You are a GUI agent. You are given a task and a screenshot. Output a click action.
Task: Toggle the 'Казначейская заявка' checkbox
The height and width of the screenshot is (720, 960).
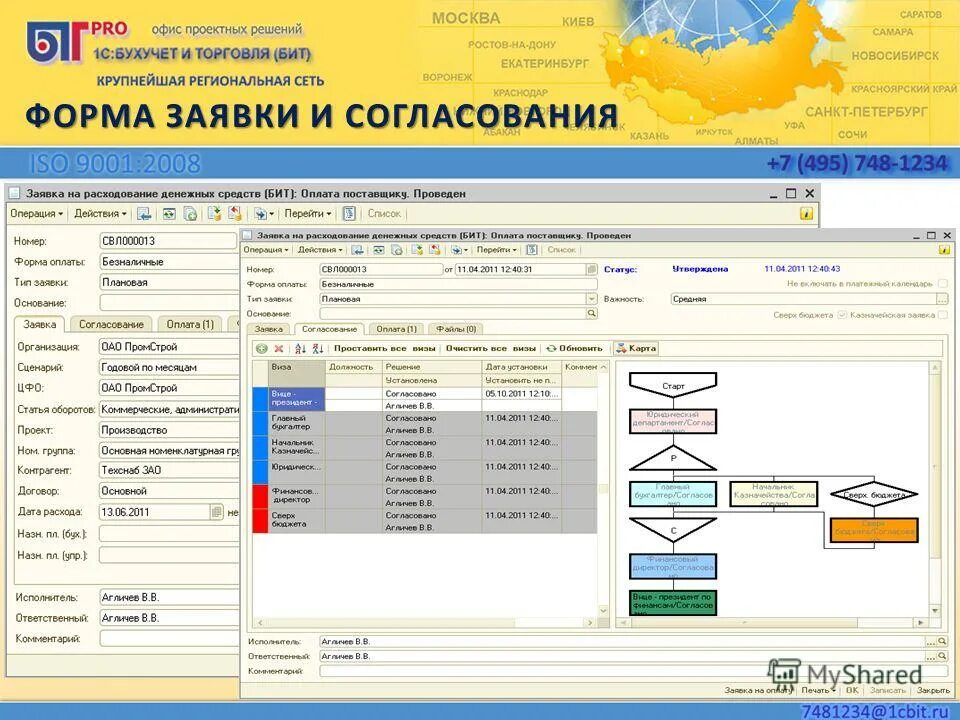[x=942, y=315]
